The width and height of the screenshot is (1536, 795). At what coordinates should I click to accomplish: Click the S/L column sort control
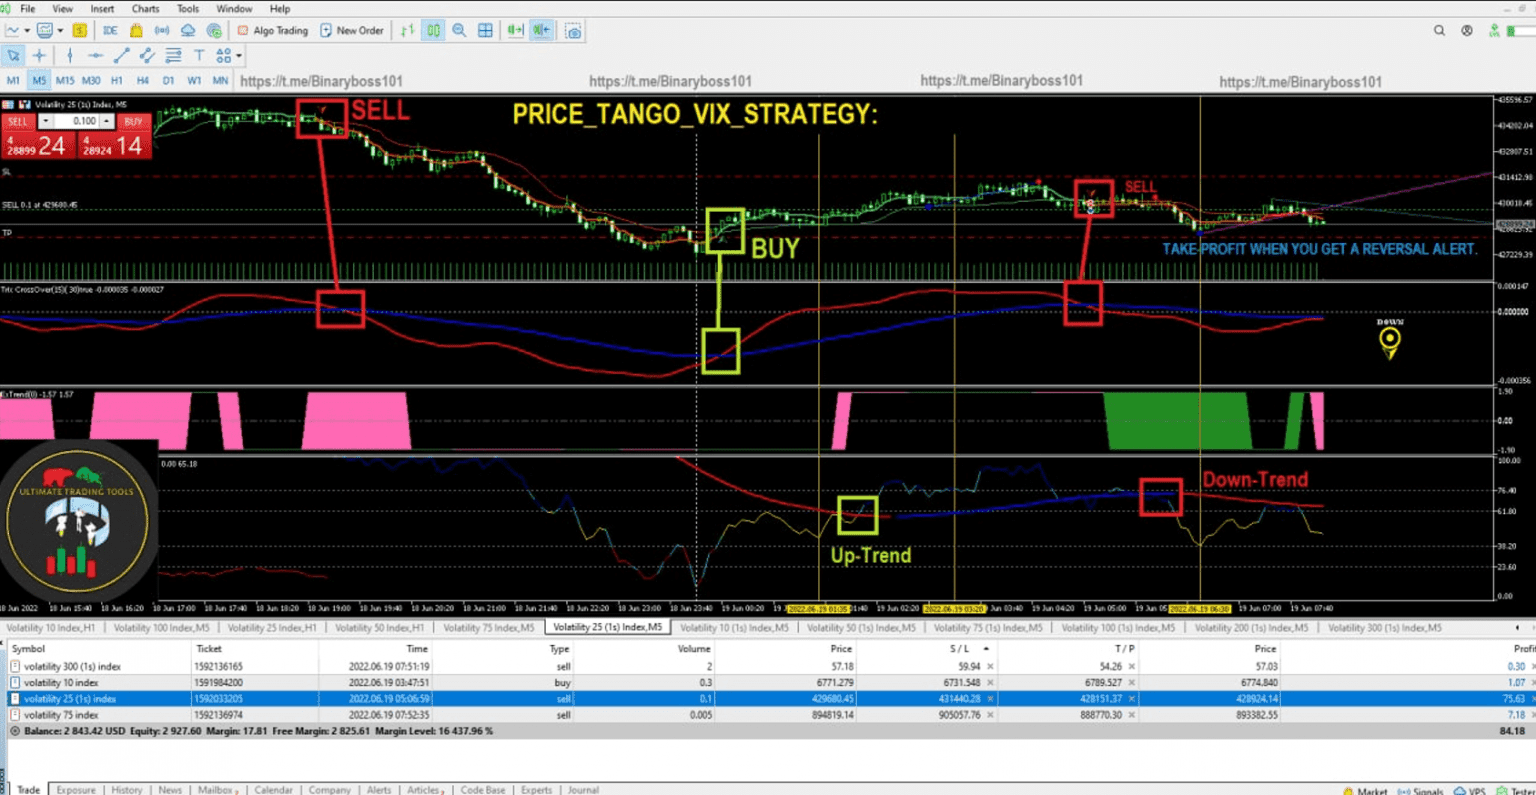click(x=986, y=649)
